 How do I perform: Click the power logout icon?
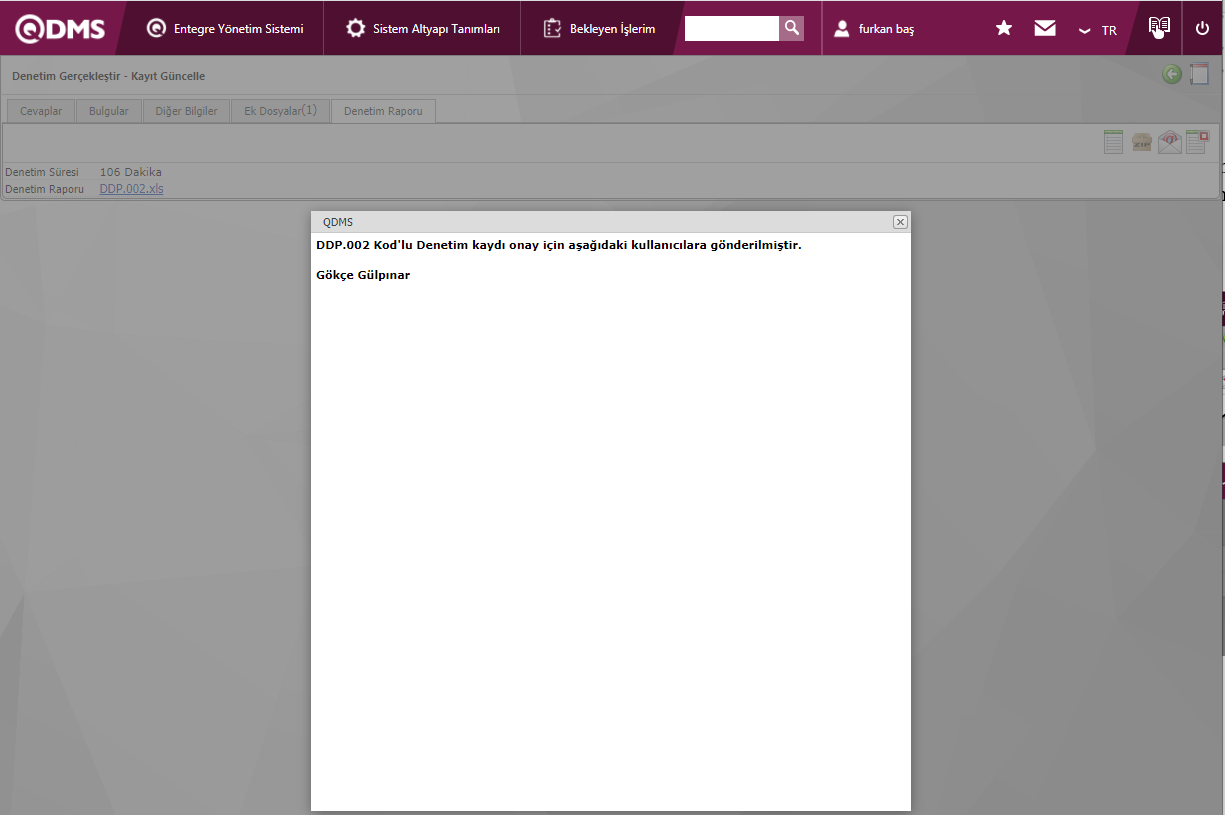coord(1202,29)
